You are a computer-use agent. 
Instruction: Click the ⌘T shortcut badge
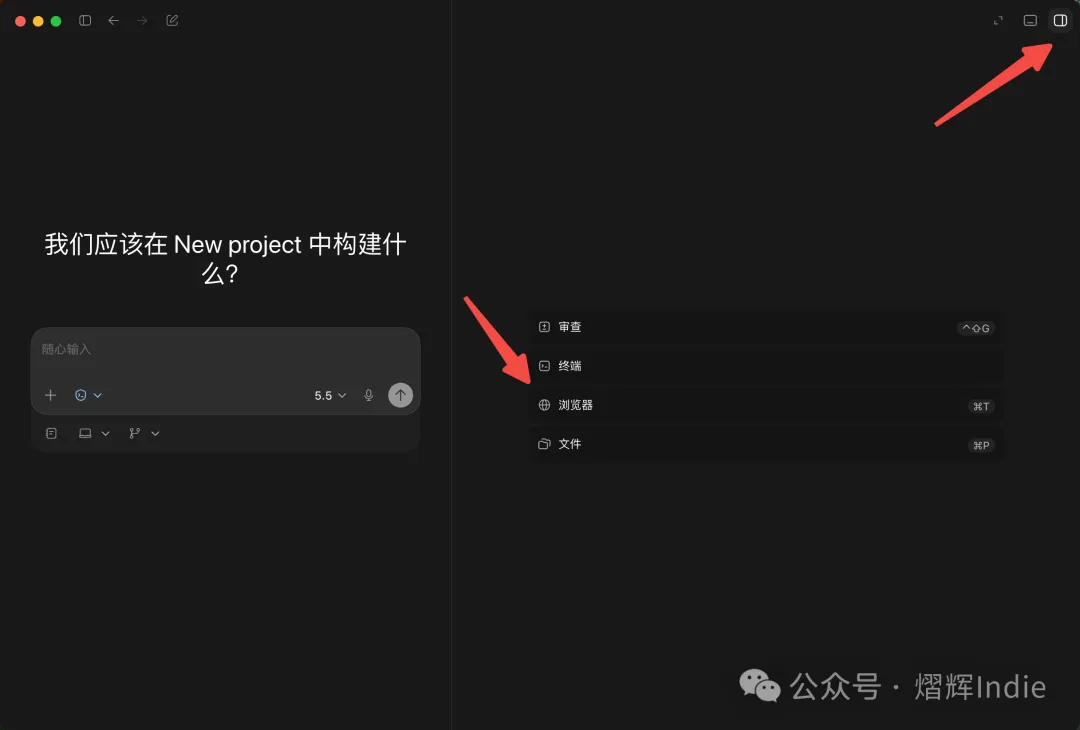pos(981,406)
